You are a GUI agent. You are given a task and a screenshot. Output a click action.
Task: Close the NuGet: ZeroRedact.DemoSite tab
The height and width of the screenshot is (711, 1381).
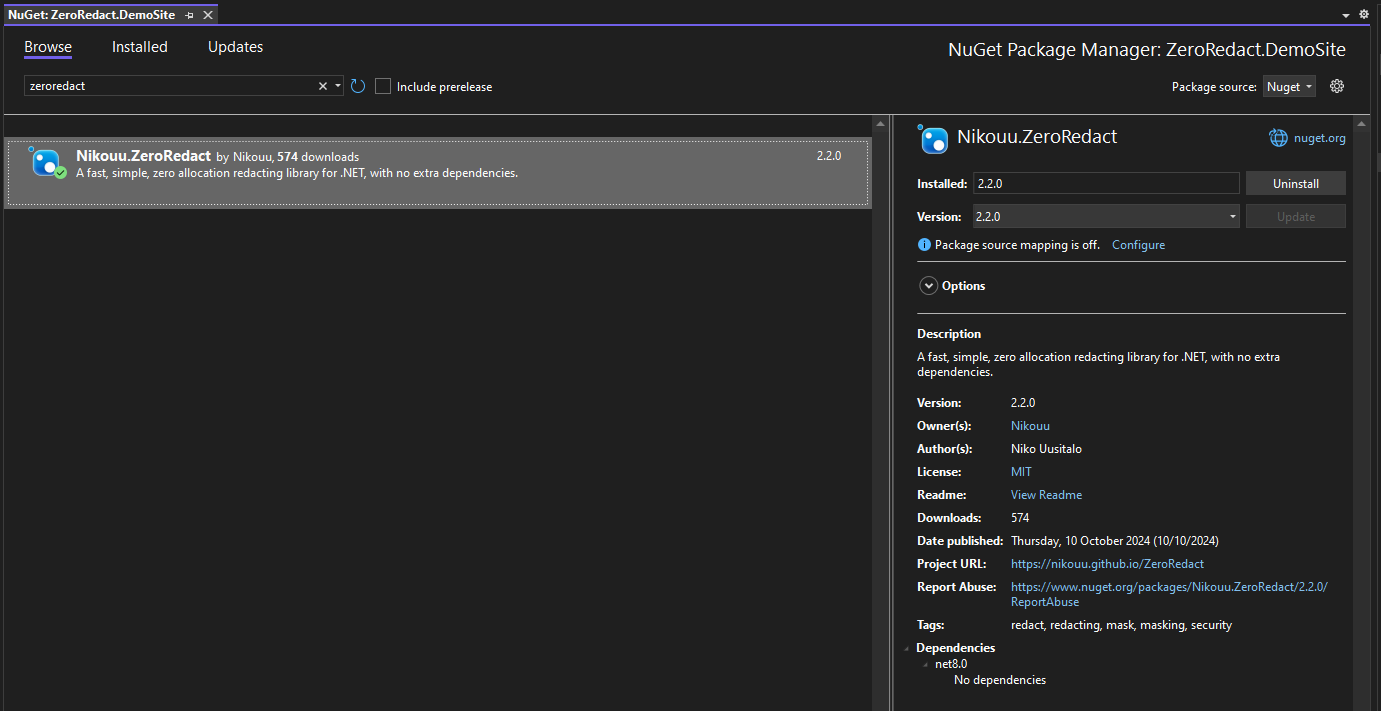[208, 15]
